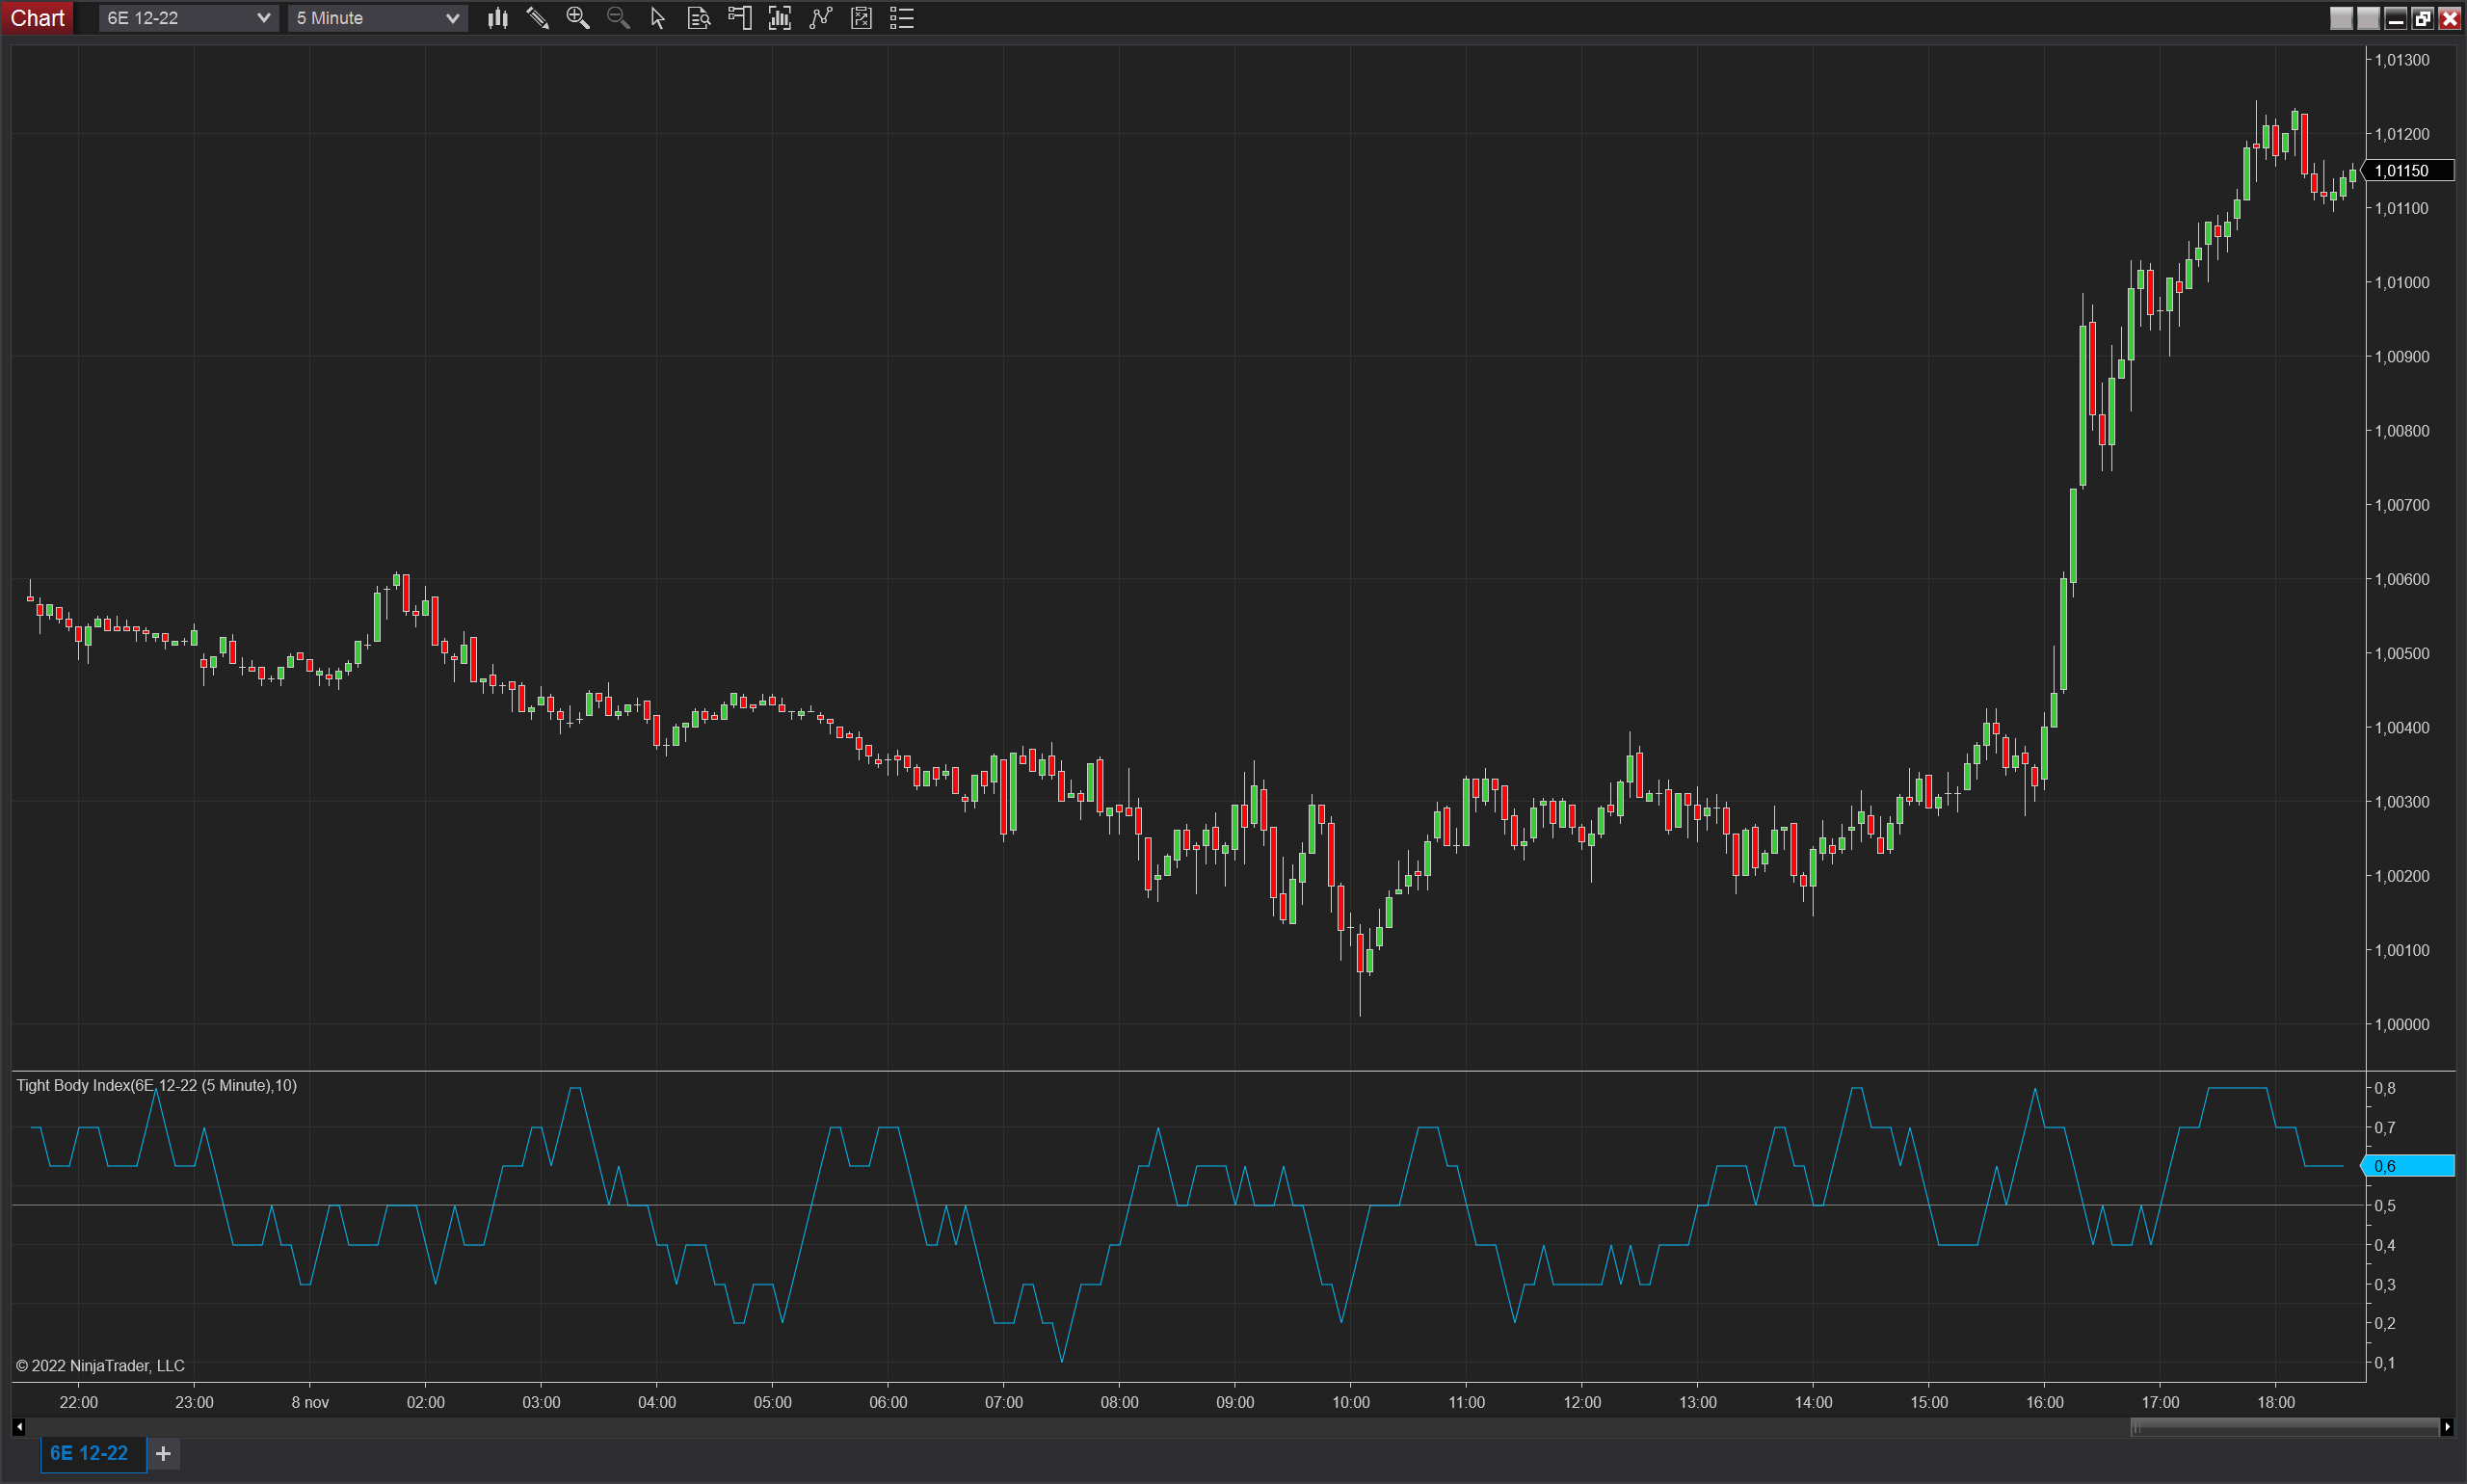
Task: Click the 16:00 time axis label
Action: [2045, 1402]
